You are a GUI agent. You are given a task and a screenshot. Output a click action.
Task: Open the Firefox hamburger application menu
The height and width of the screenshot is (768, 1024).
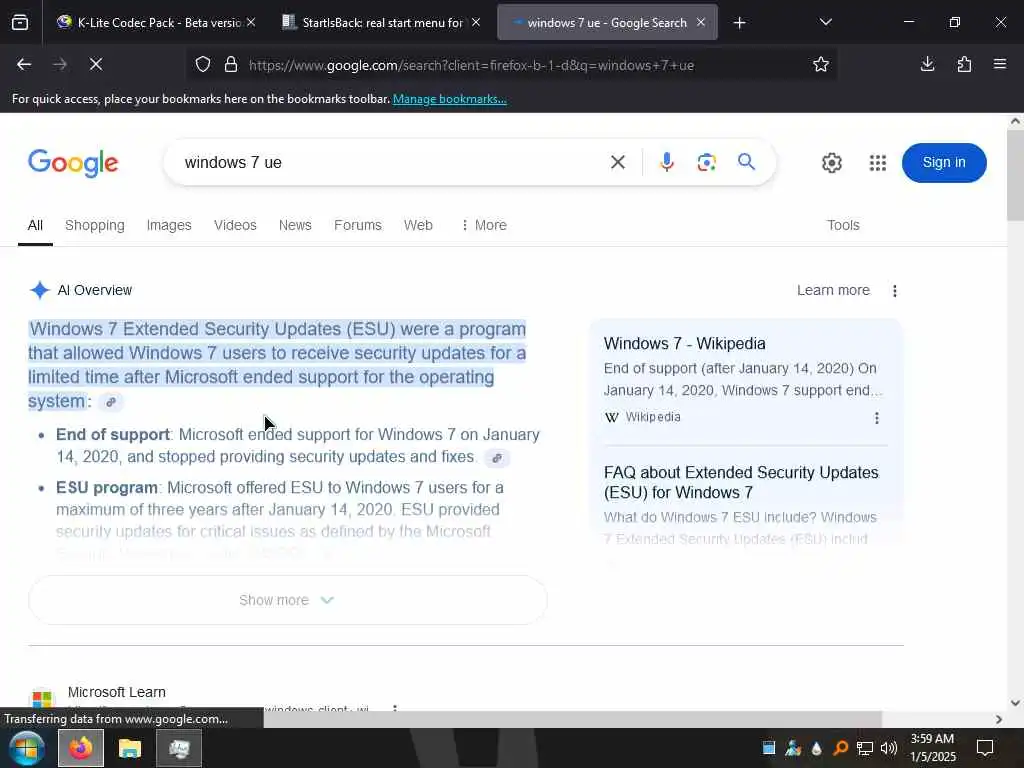[999, 64]
